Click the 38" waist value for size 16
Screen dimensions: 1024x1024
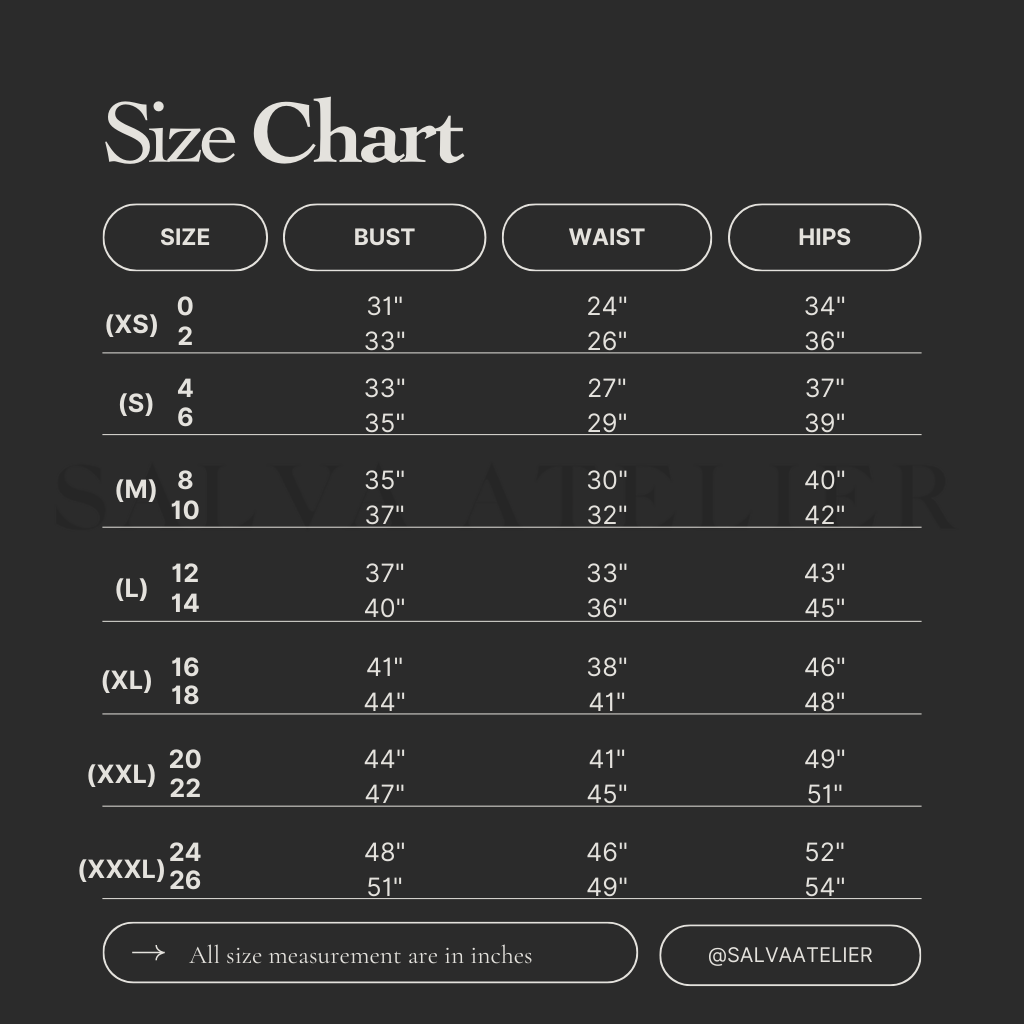pyautogui.click(x=607, y=667)
